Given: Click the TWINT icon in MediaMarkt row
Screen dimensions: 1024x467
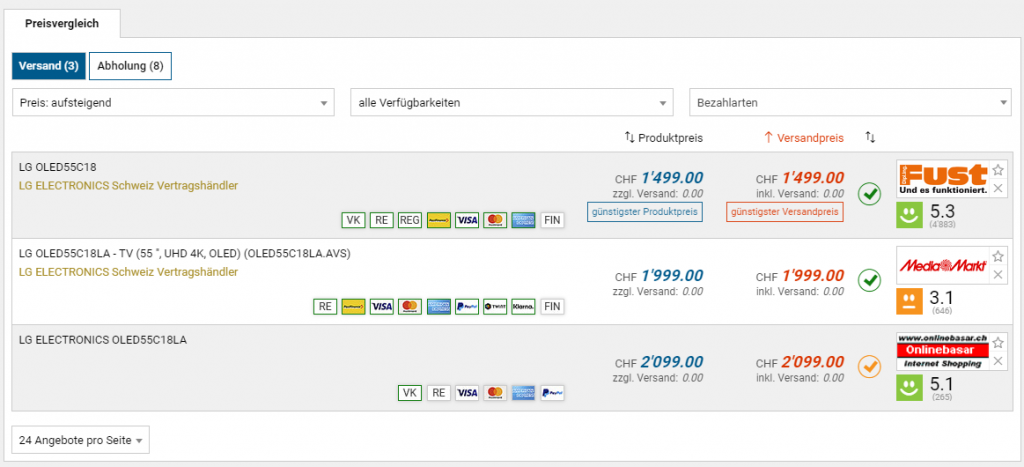Looking at the screenshot, I should 495,306.
